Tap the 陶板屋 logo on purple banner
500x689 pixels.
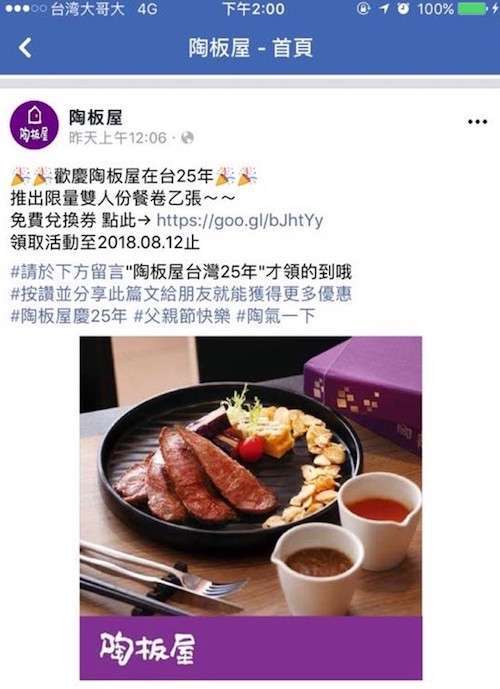(x=147, y=648)
